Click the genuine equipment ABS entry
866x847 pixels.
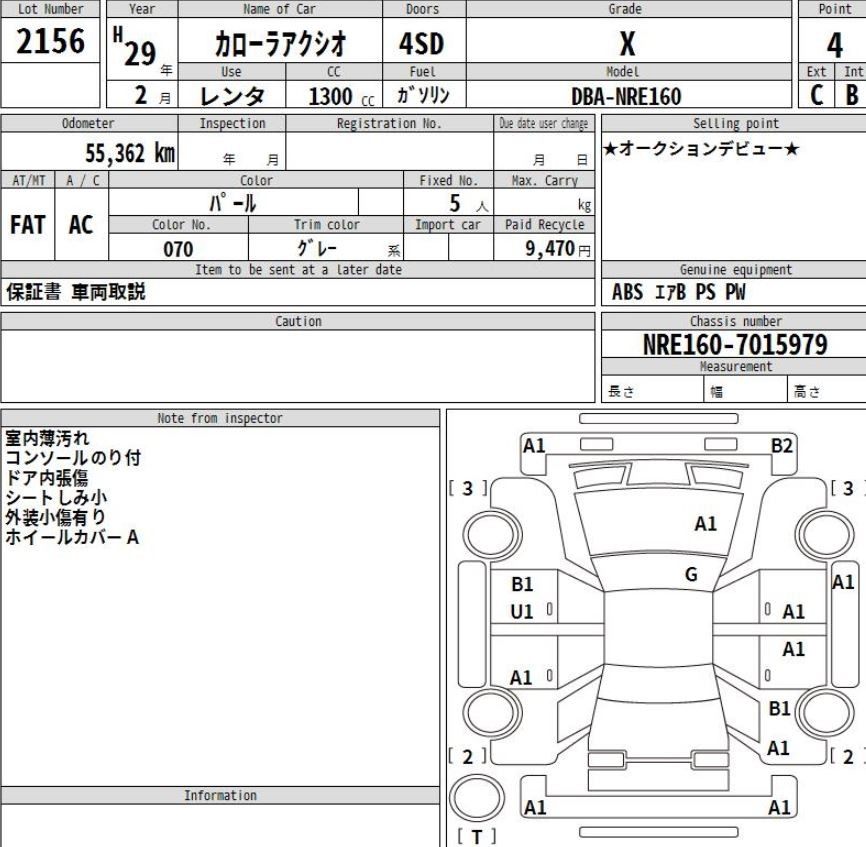629,293
